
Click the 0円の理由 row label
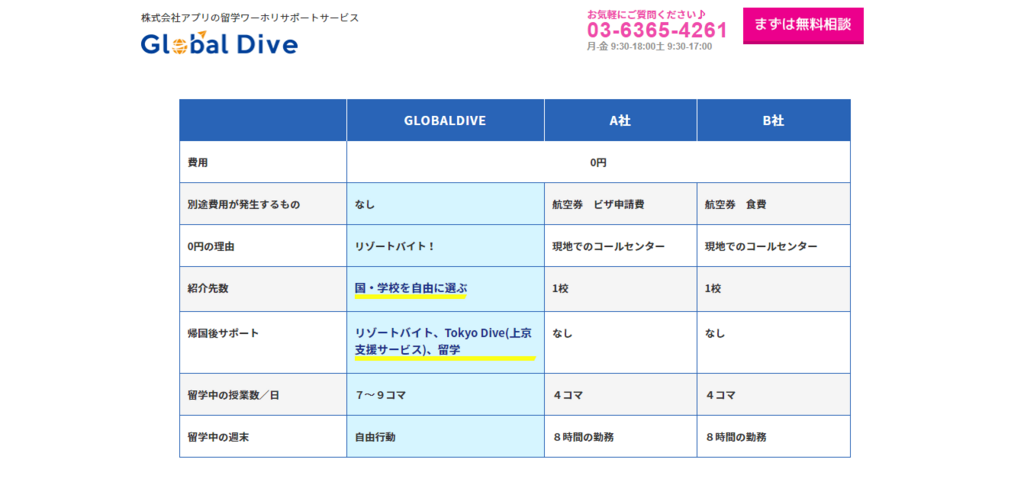211,246
